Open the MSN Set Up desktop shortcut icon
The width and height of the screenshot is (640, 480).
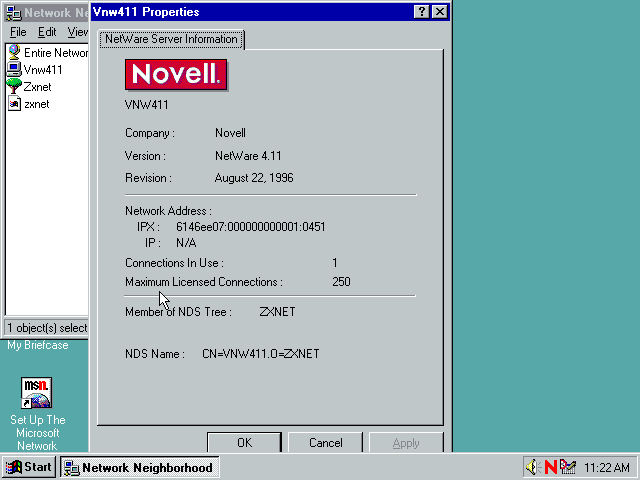click(x=36, y=393)
